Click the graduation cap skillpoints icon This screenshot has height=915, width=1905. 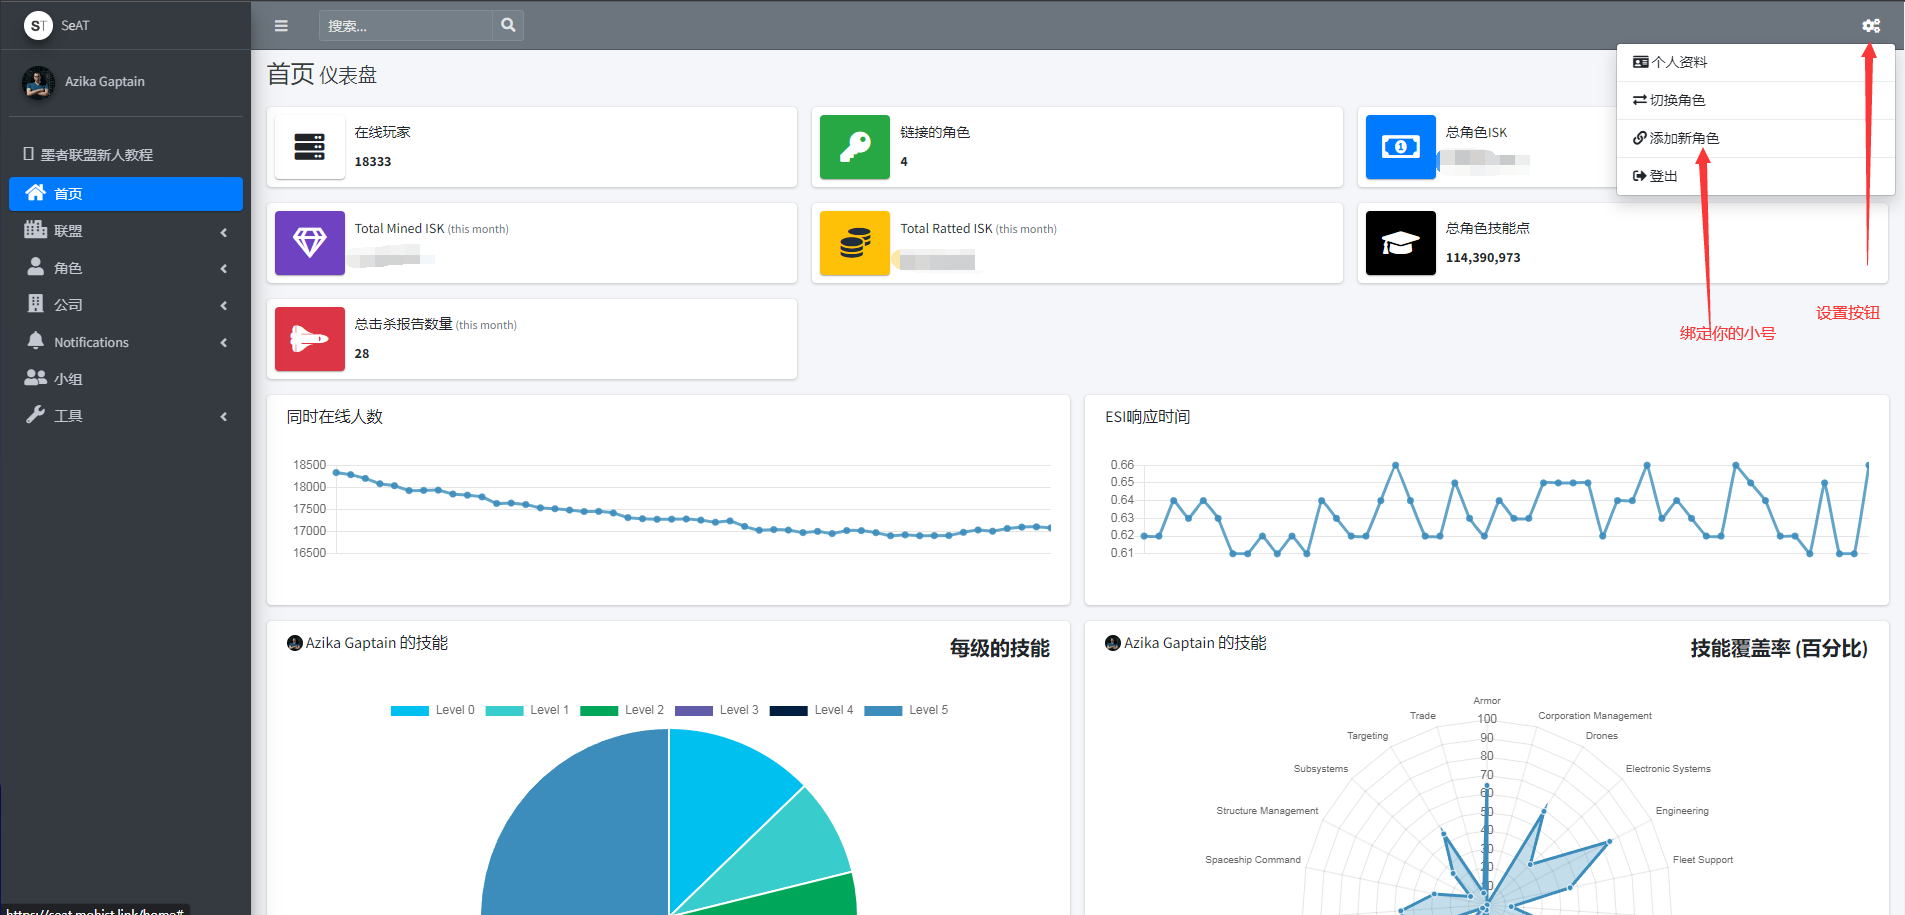pyautogui.click(x=1401, y=243)
